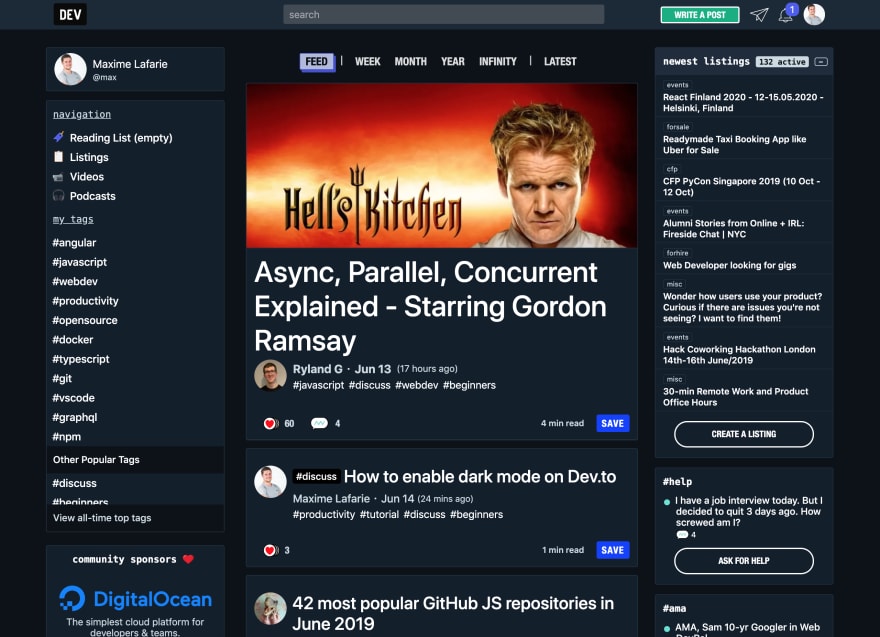Open the #opensource tag
This screenshot has width=880, height=637.
[85, 320]
